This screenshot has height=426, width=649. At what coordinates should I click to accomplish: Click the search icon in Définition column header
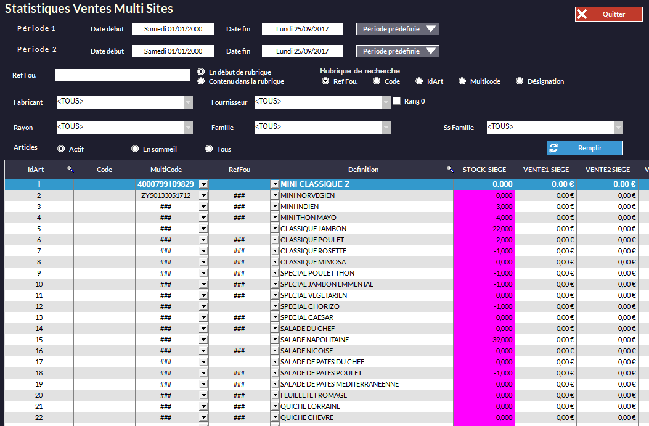click(x=449, y=169)
